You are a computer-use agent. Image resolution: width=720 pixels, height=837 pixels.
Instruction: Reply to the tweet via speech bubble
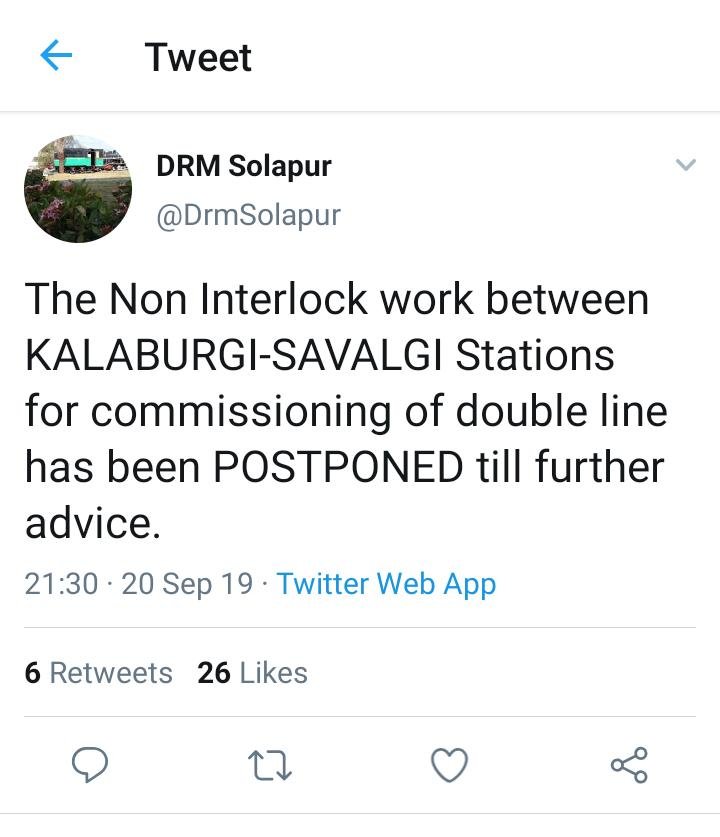pyautogui.click(x=90, y=766)
